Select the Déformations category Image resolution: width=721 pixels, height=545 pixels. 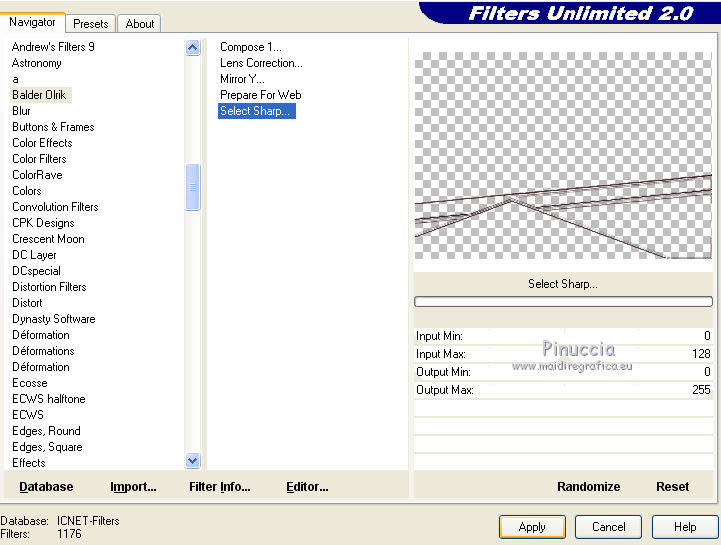[x=43, y=351]
